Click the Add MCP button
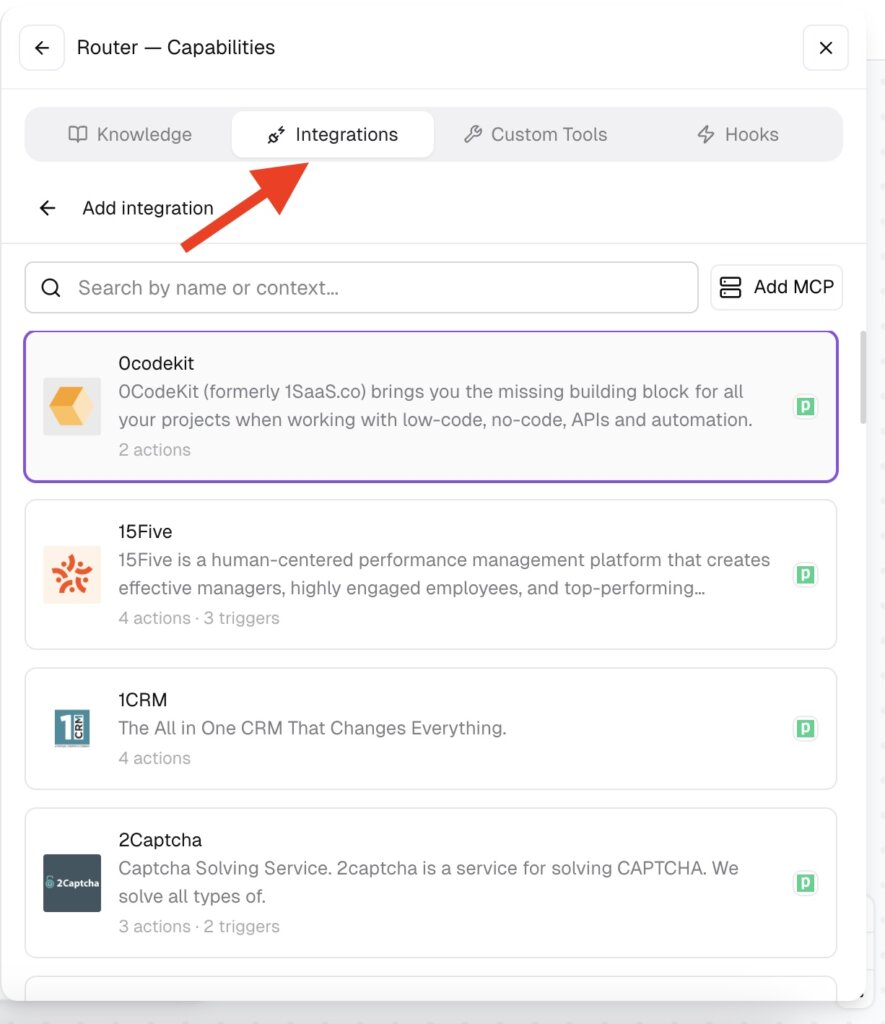885x1024 pixels. point(777,287)
